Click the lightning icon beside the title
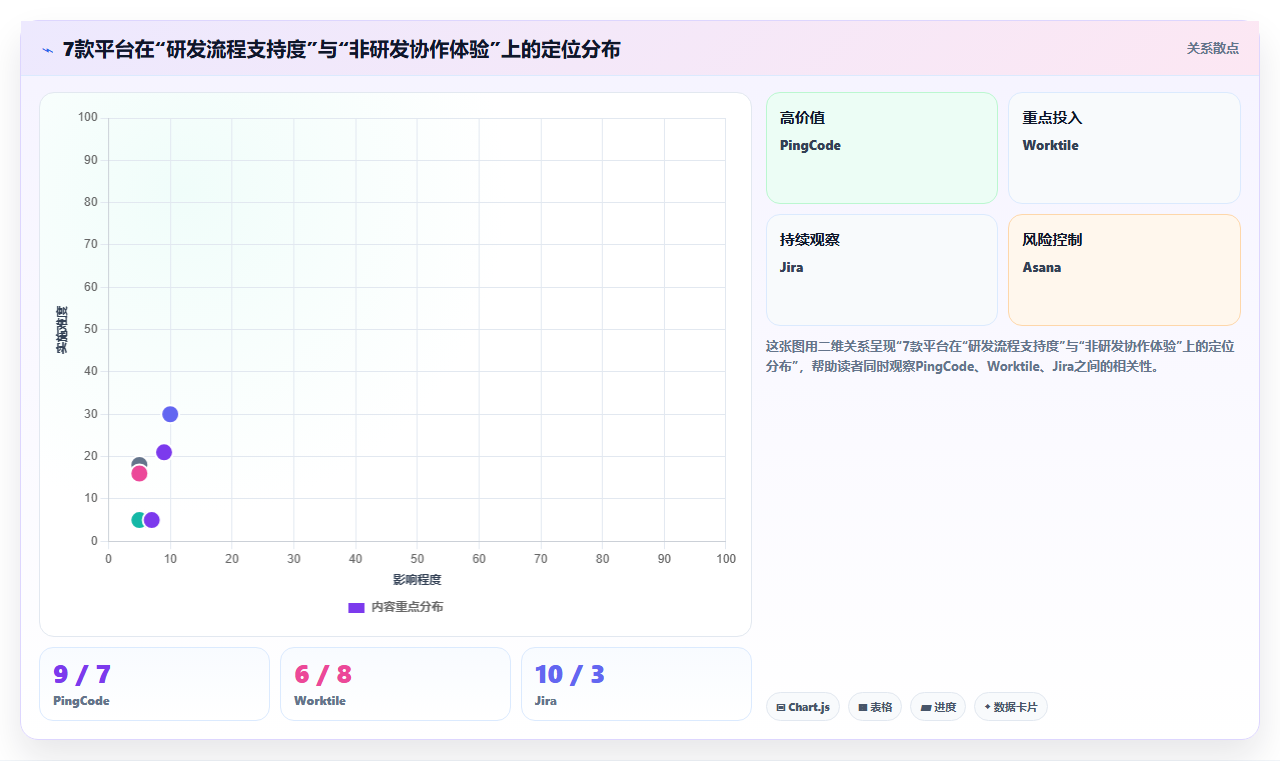Screen dimensions: 1280x761 point(47,49)
